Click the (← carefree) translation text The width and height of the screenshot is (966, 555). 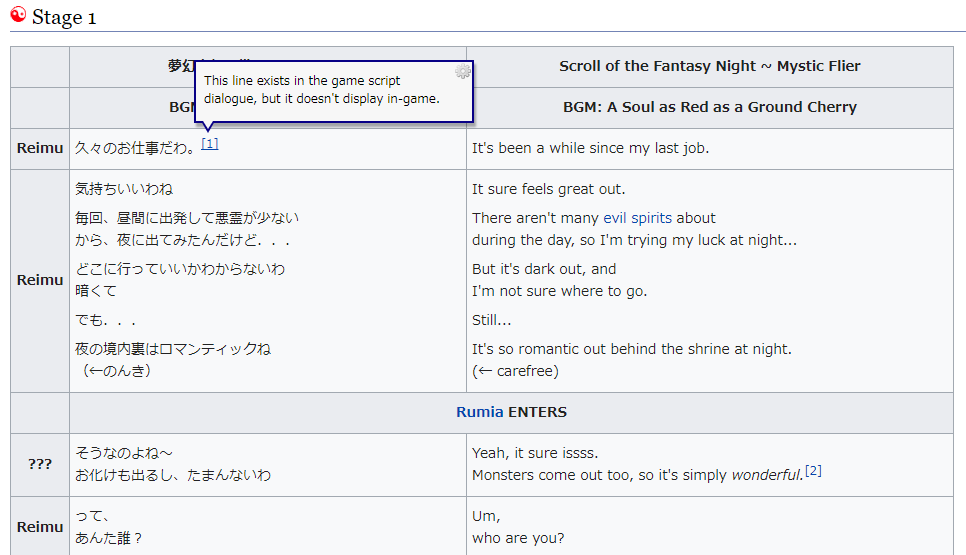click(x=515, y=371)
